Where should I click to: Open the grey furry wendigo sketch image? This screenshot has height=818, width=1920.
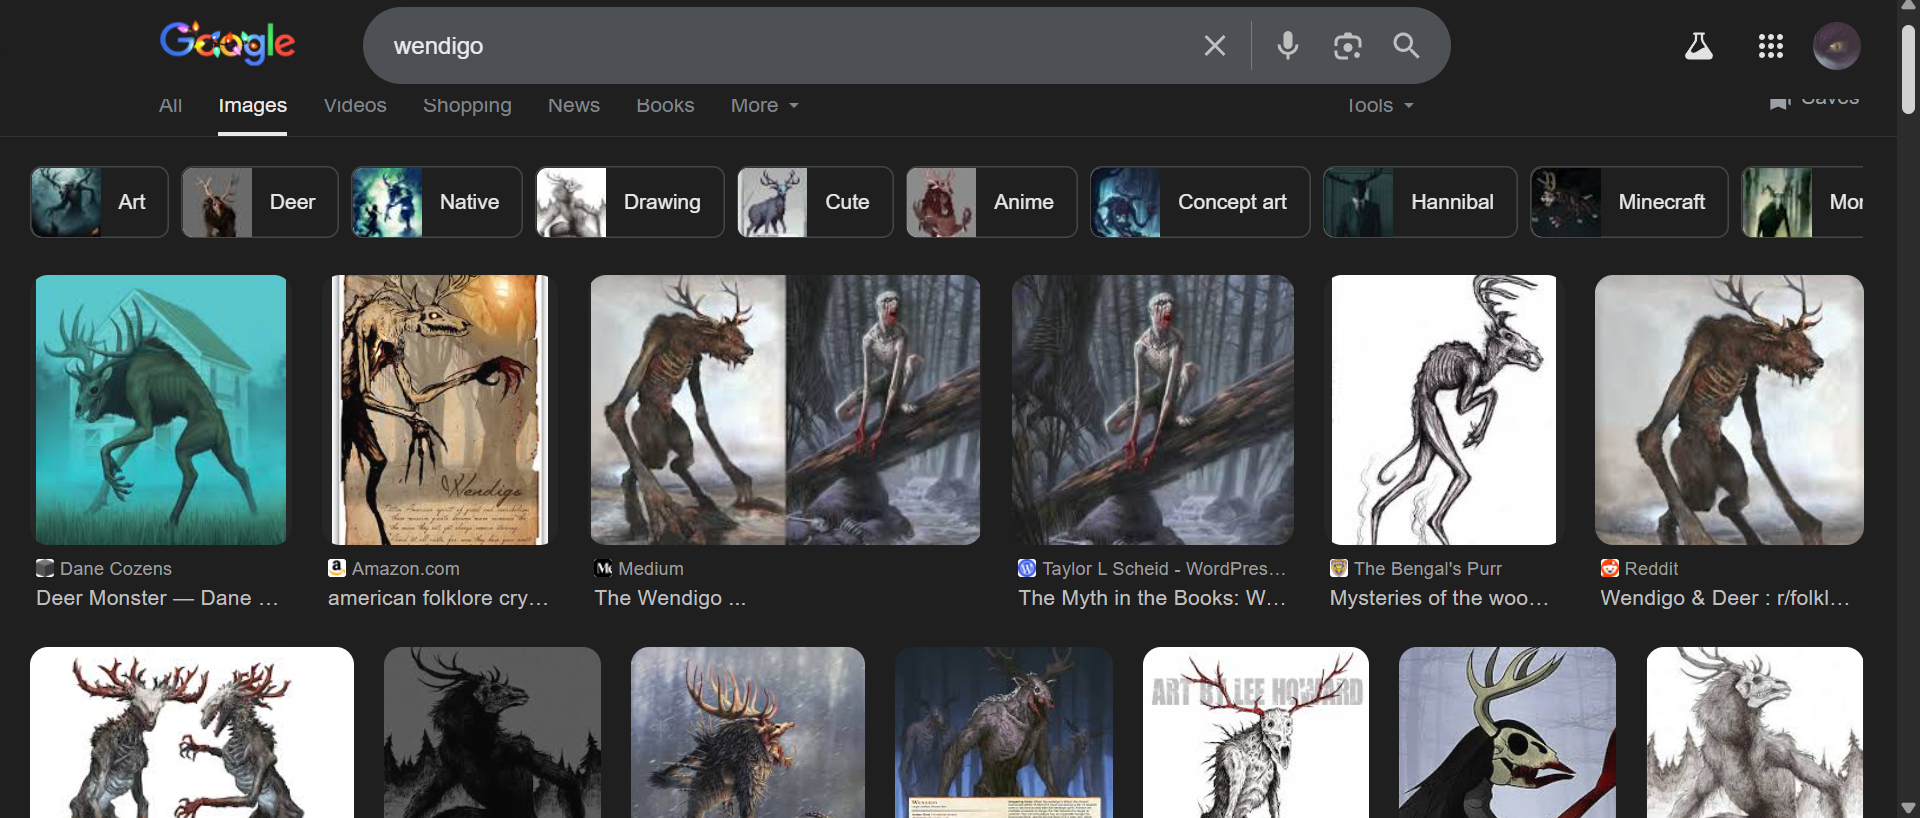(1755, 732)
